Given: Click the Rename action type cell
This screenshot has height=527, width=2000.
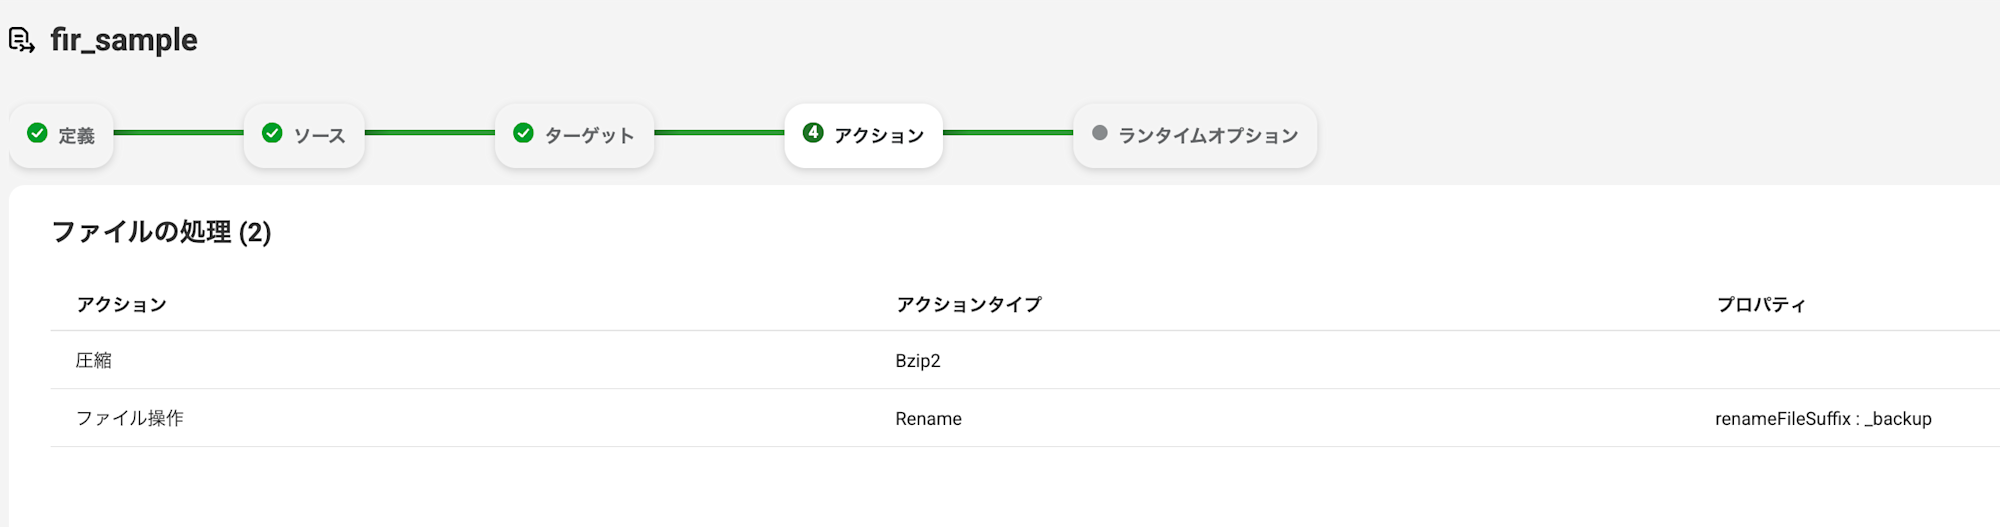Looking at the screenshot, I should (x=928, y=419).
